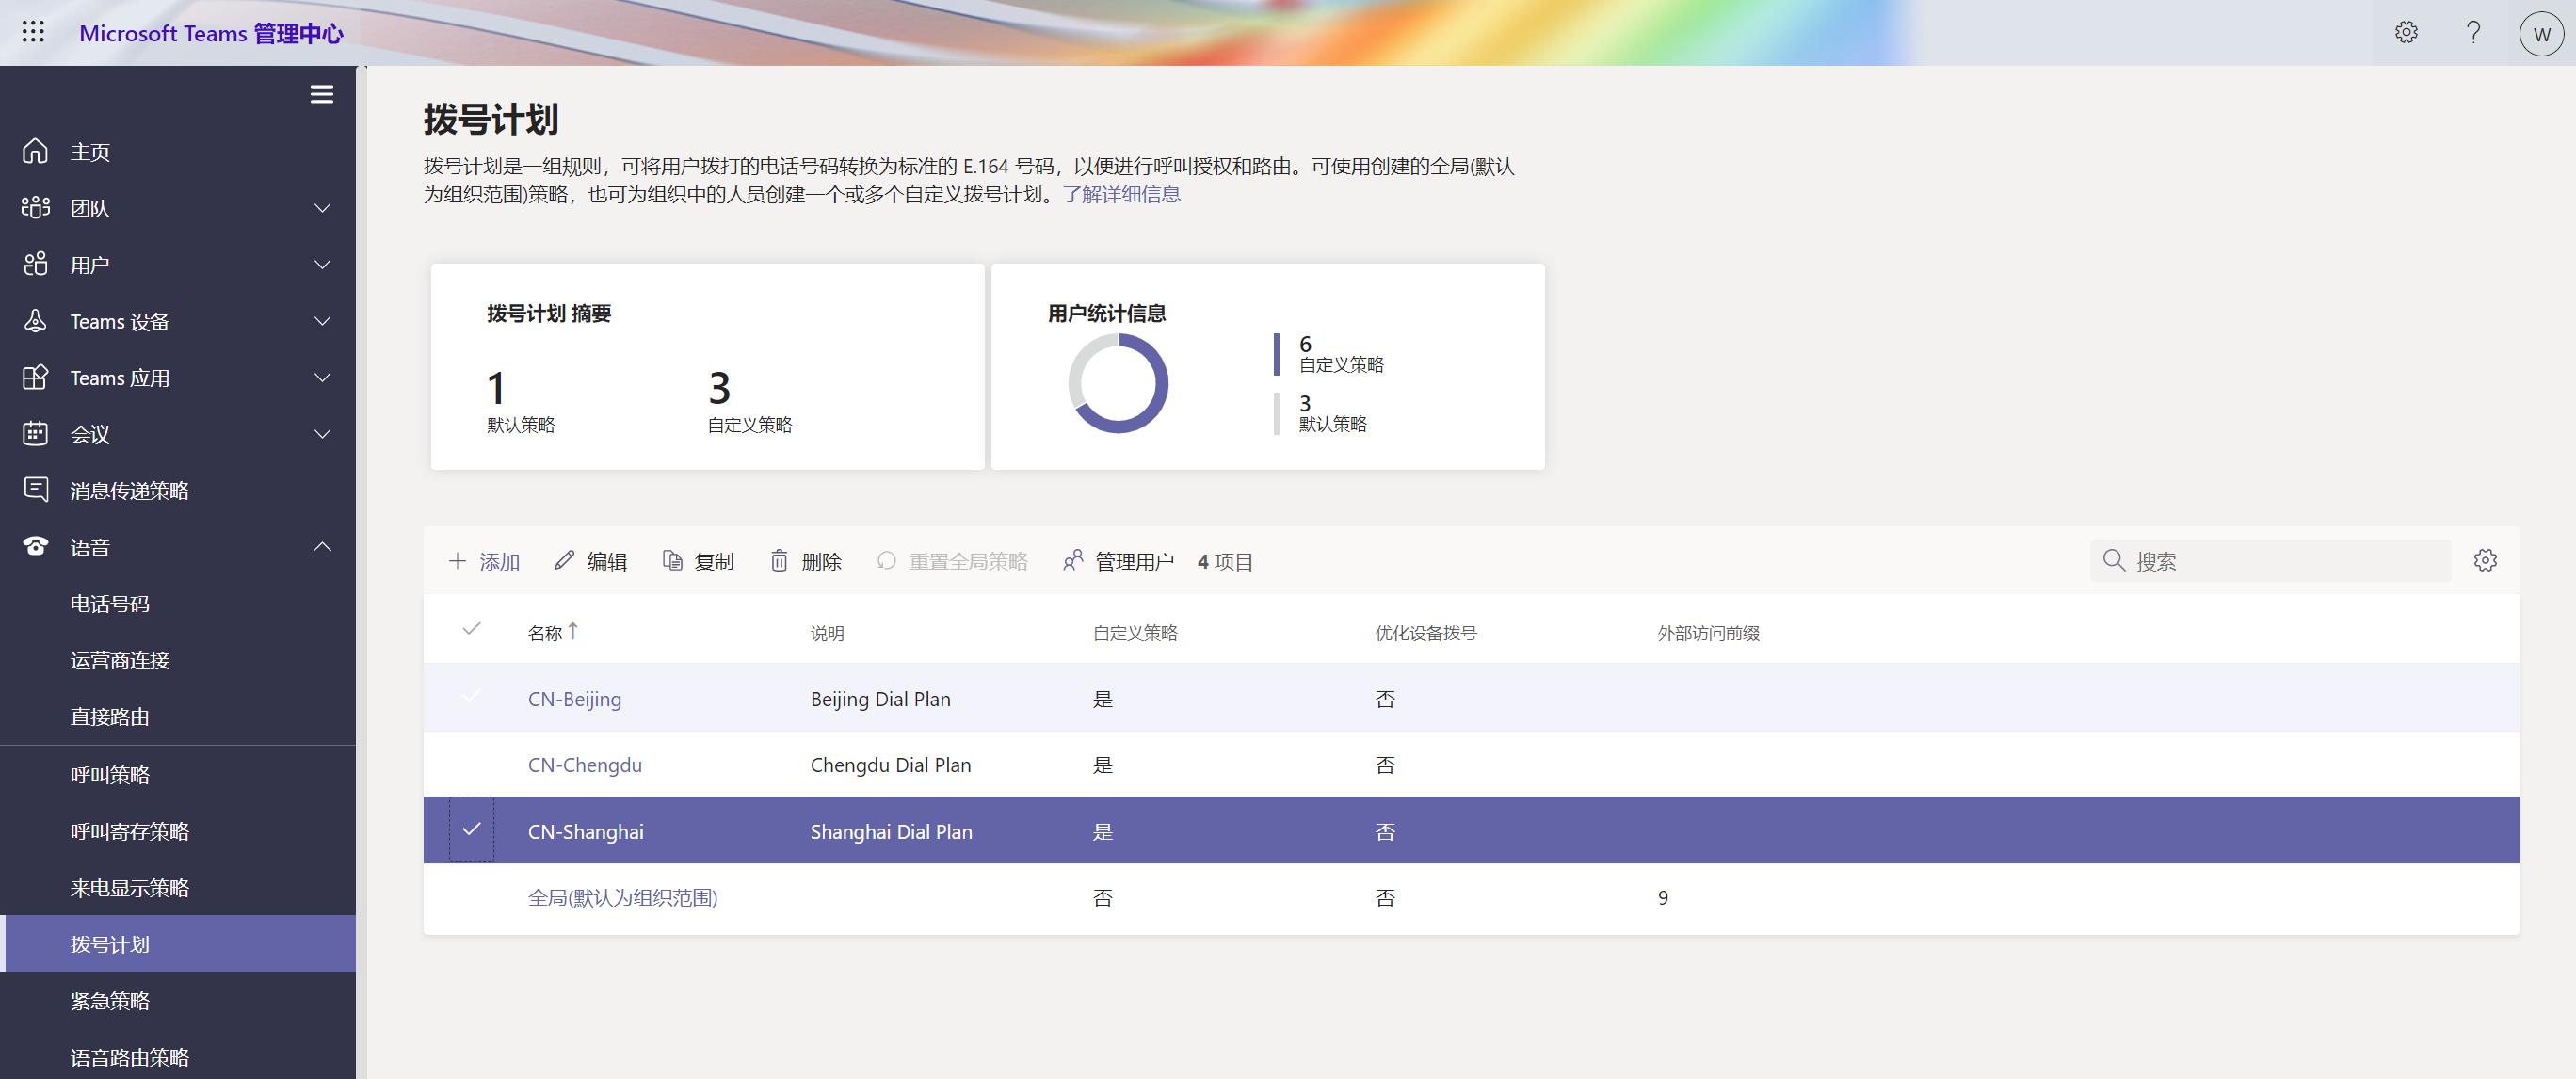The image size is (2576, 1079).
Task: Select the CN-Beijing row checkbox
Action: [x=471, y=697]
